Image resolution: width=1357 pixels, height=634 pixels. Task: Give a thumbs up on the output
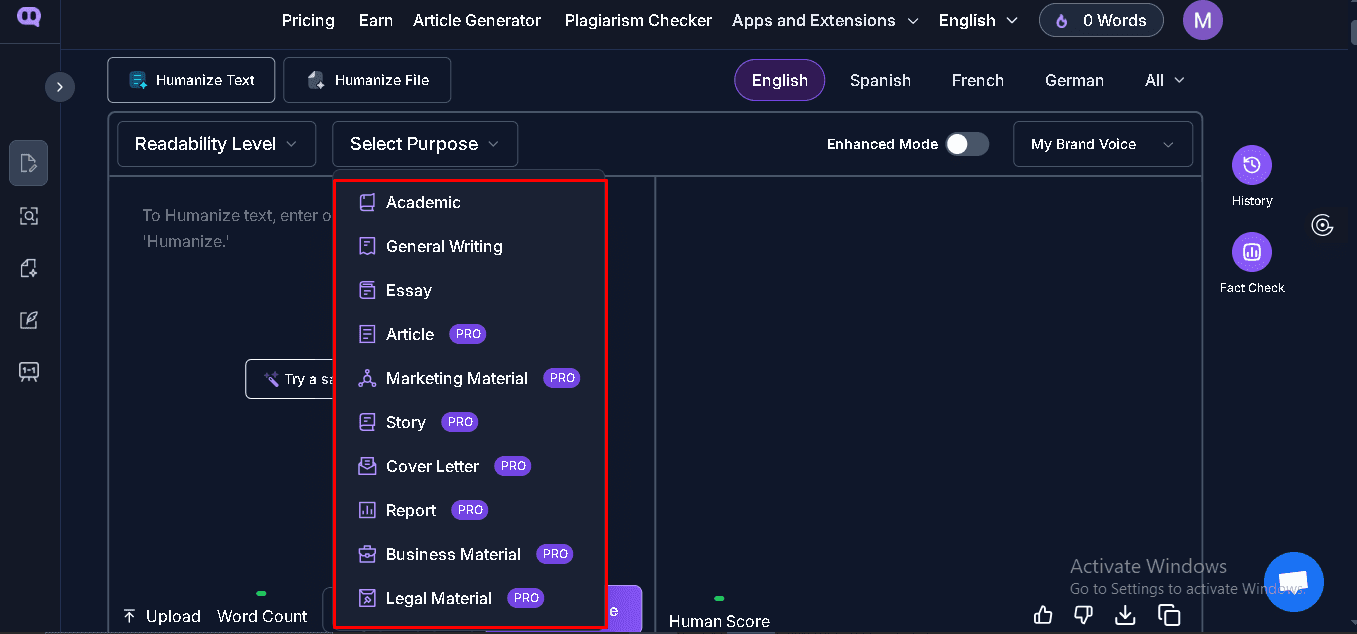tap(1043, 614)
